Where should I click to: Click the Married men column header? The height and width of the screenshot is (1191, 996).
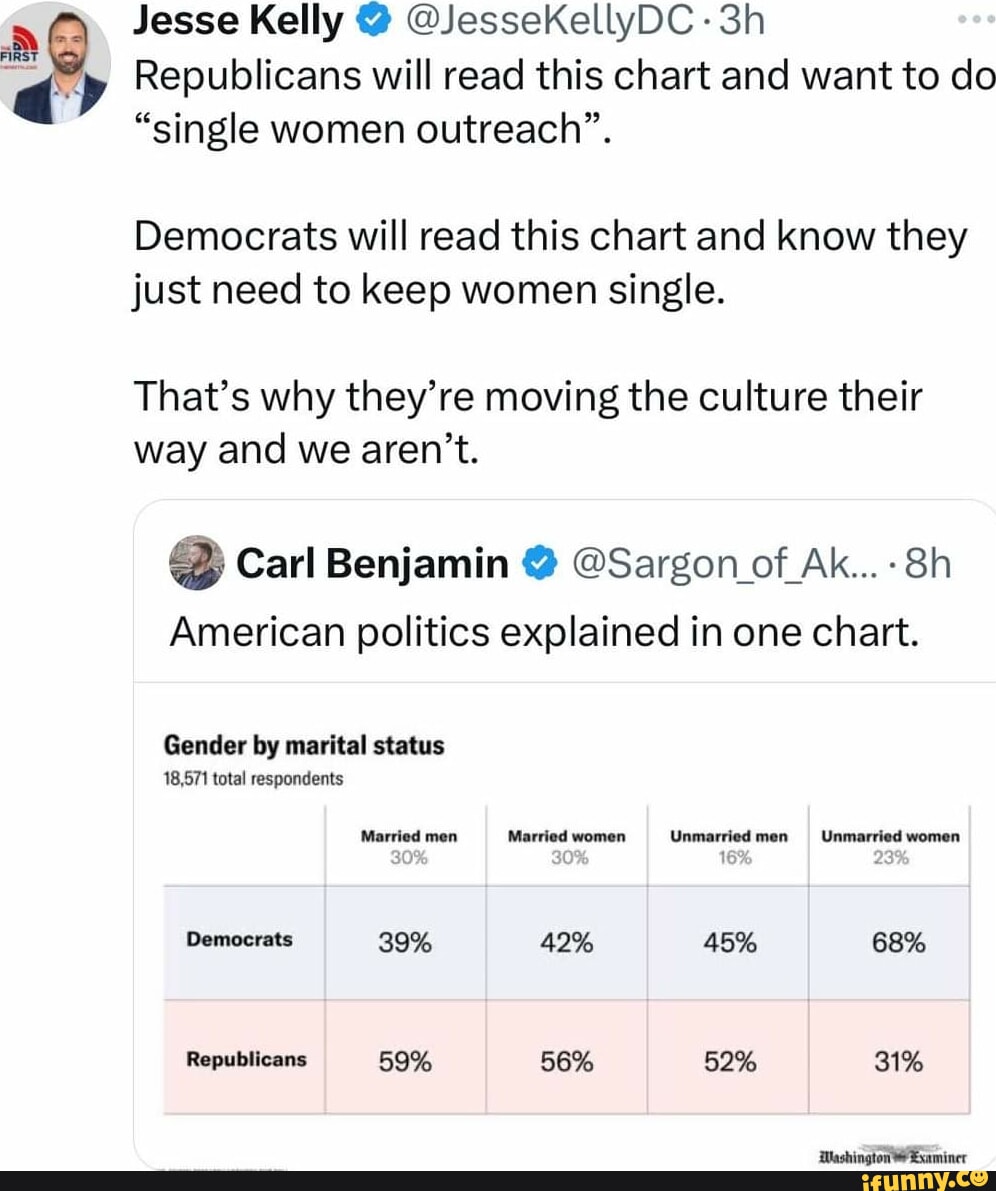[x=407, y=836]
